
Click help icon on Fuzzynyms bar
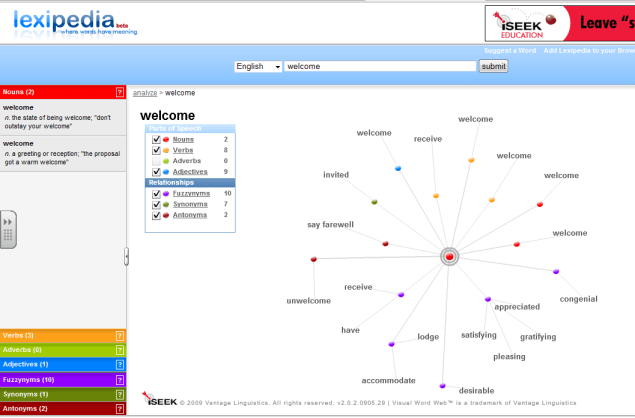click(x=120, y=380)
